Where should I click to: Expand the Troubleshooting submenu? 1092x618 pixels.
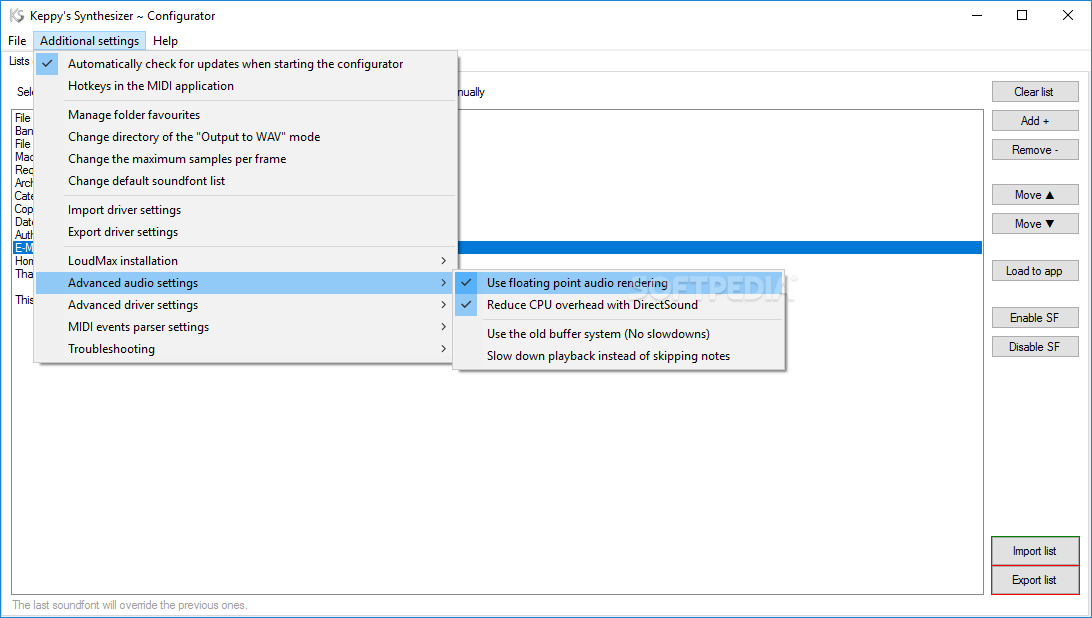pyautogui.click(x=246, y=349)
